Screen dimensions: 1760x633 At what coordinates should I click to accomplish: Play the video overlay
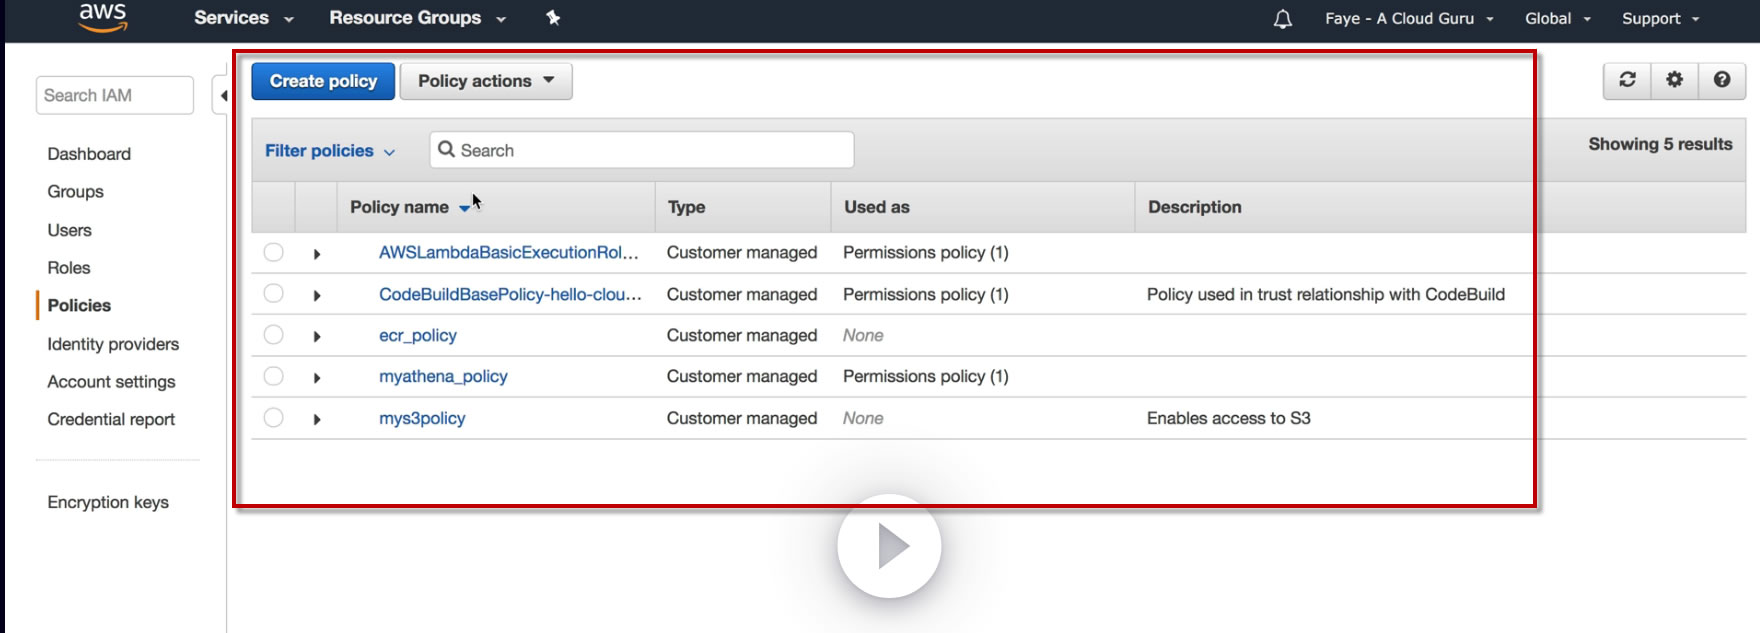(889, 547)
